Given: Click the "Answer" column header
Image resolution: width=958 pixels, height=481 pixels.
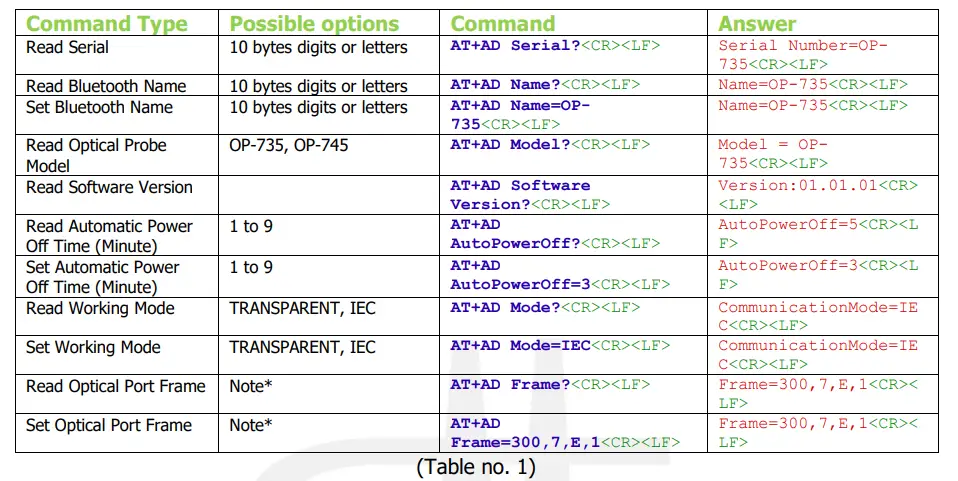Looking at the screenshot, I should click(758, 24).
